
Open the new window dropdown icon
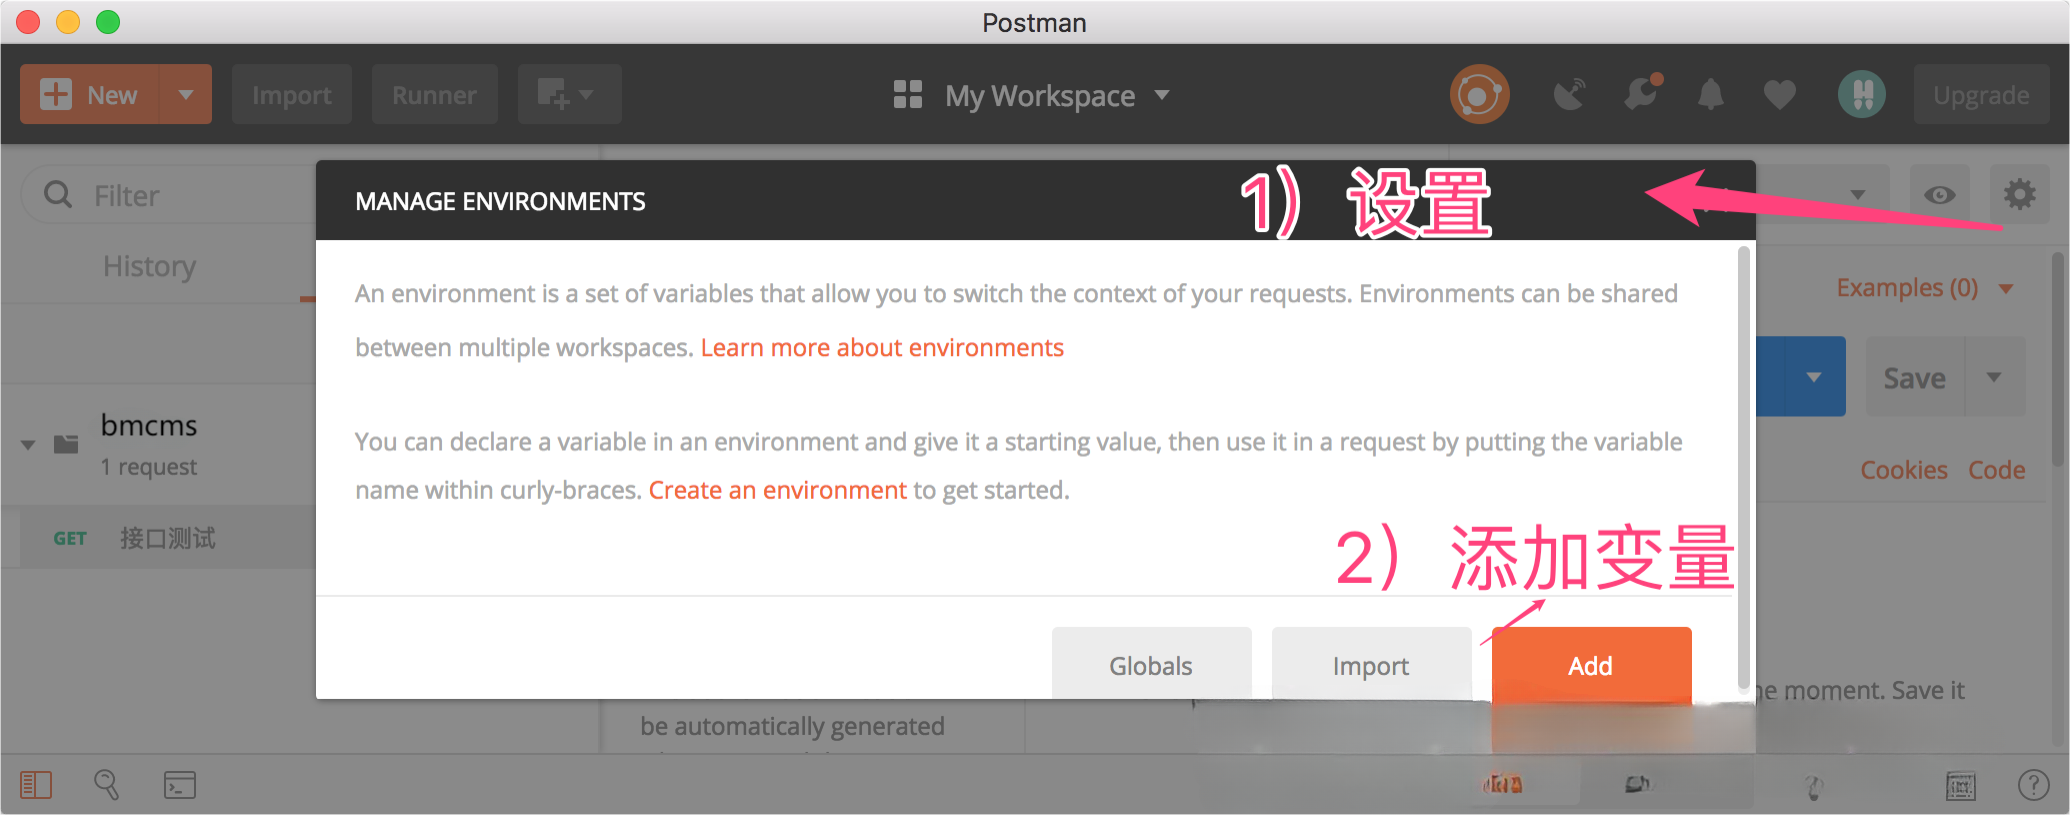(569, 95)
